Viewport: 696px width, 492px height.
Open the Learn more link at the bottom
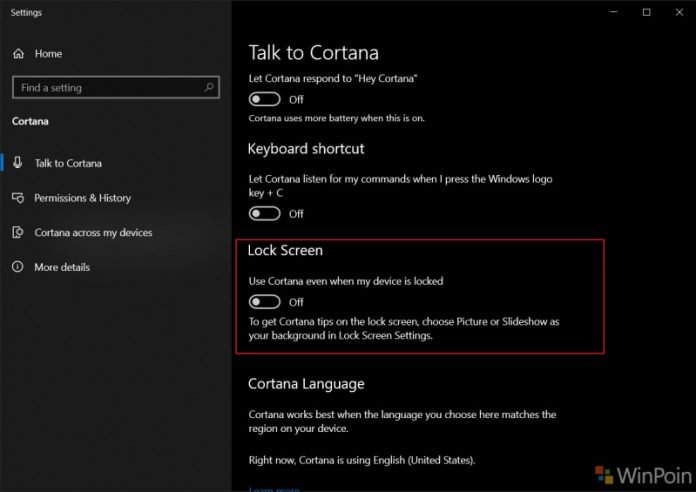pos(274,488)
